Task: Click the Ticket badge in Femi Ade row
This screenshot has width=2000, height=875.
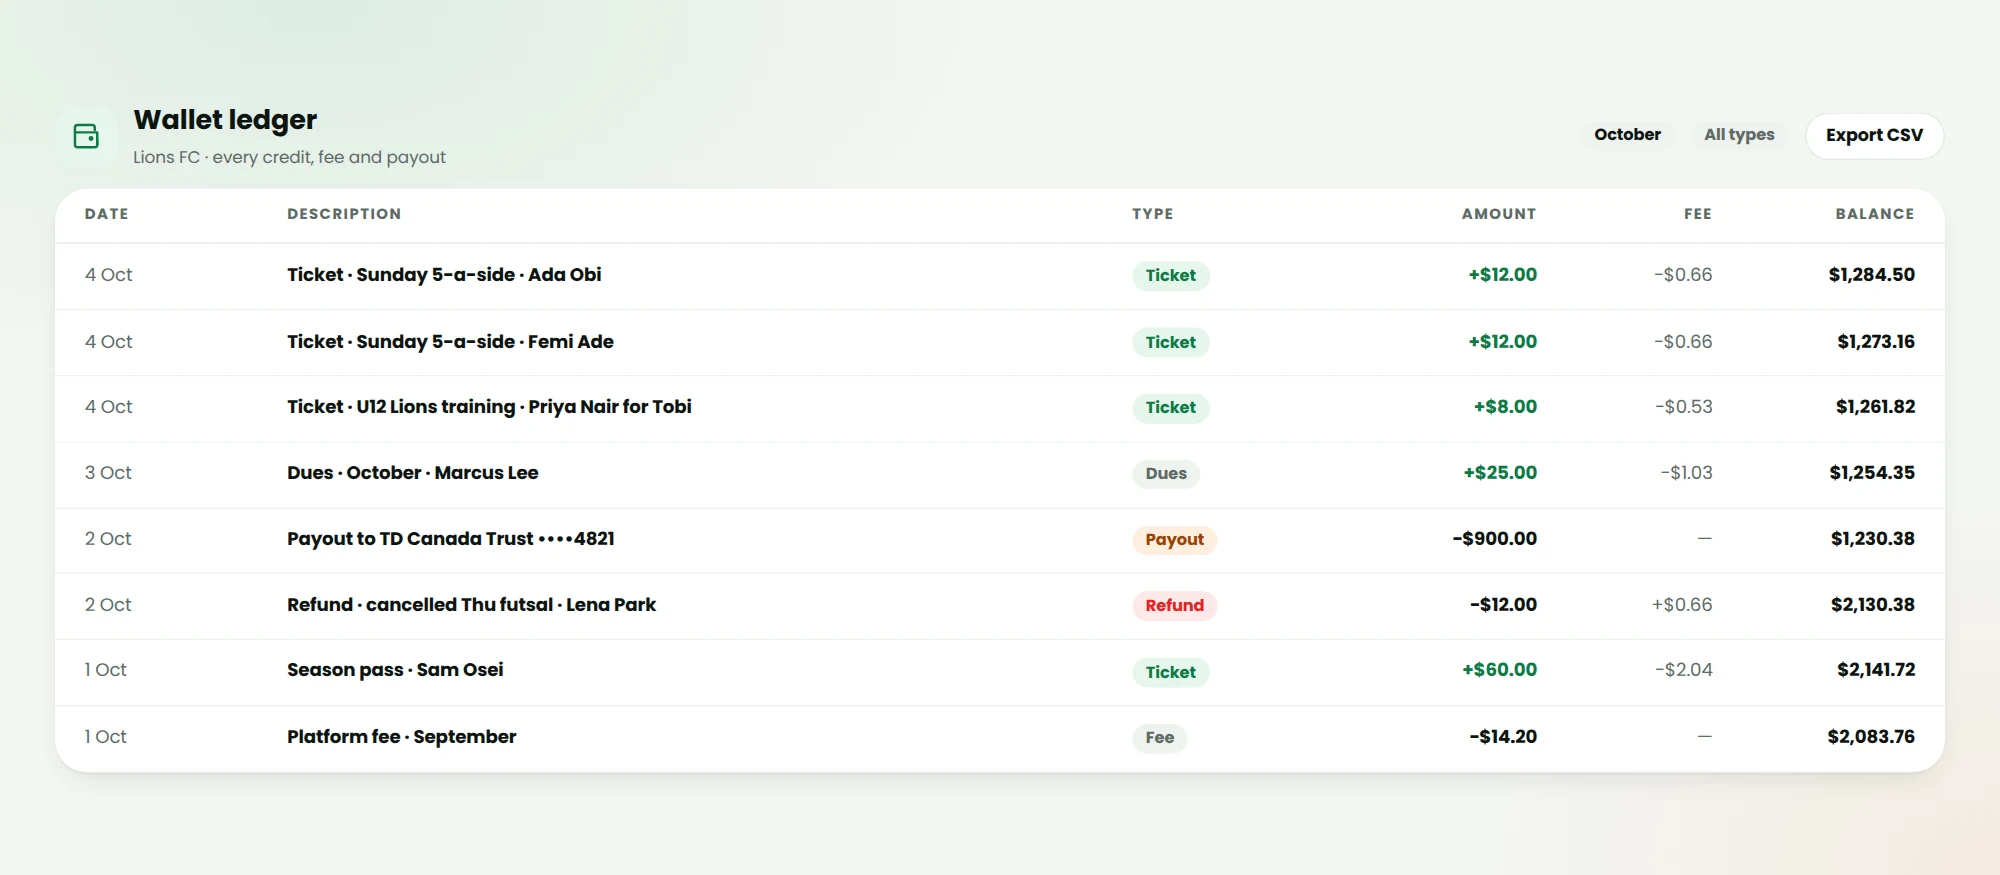Action: (x=1170, y=342)
